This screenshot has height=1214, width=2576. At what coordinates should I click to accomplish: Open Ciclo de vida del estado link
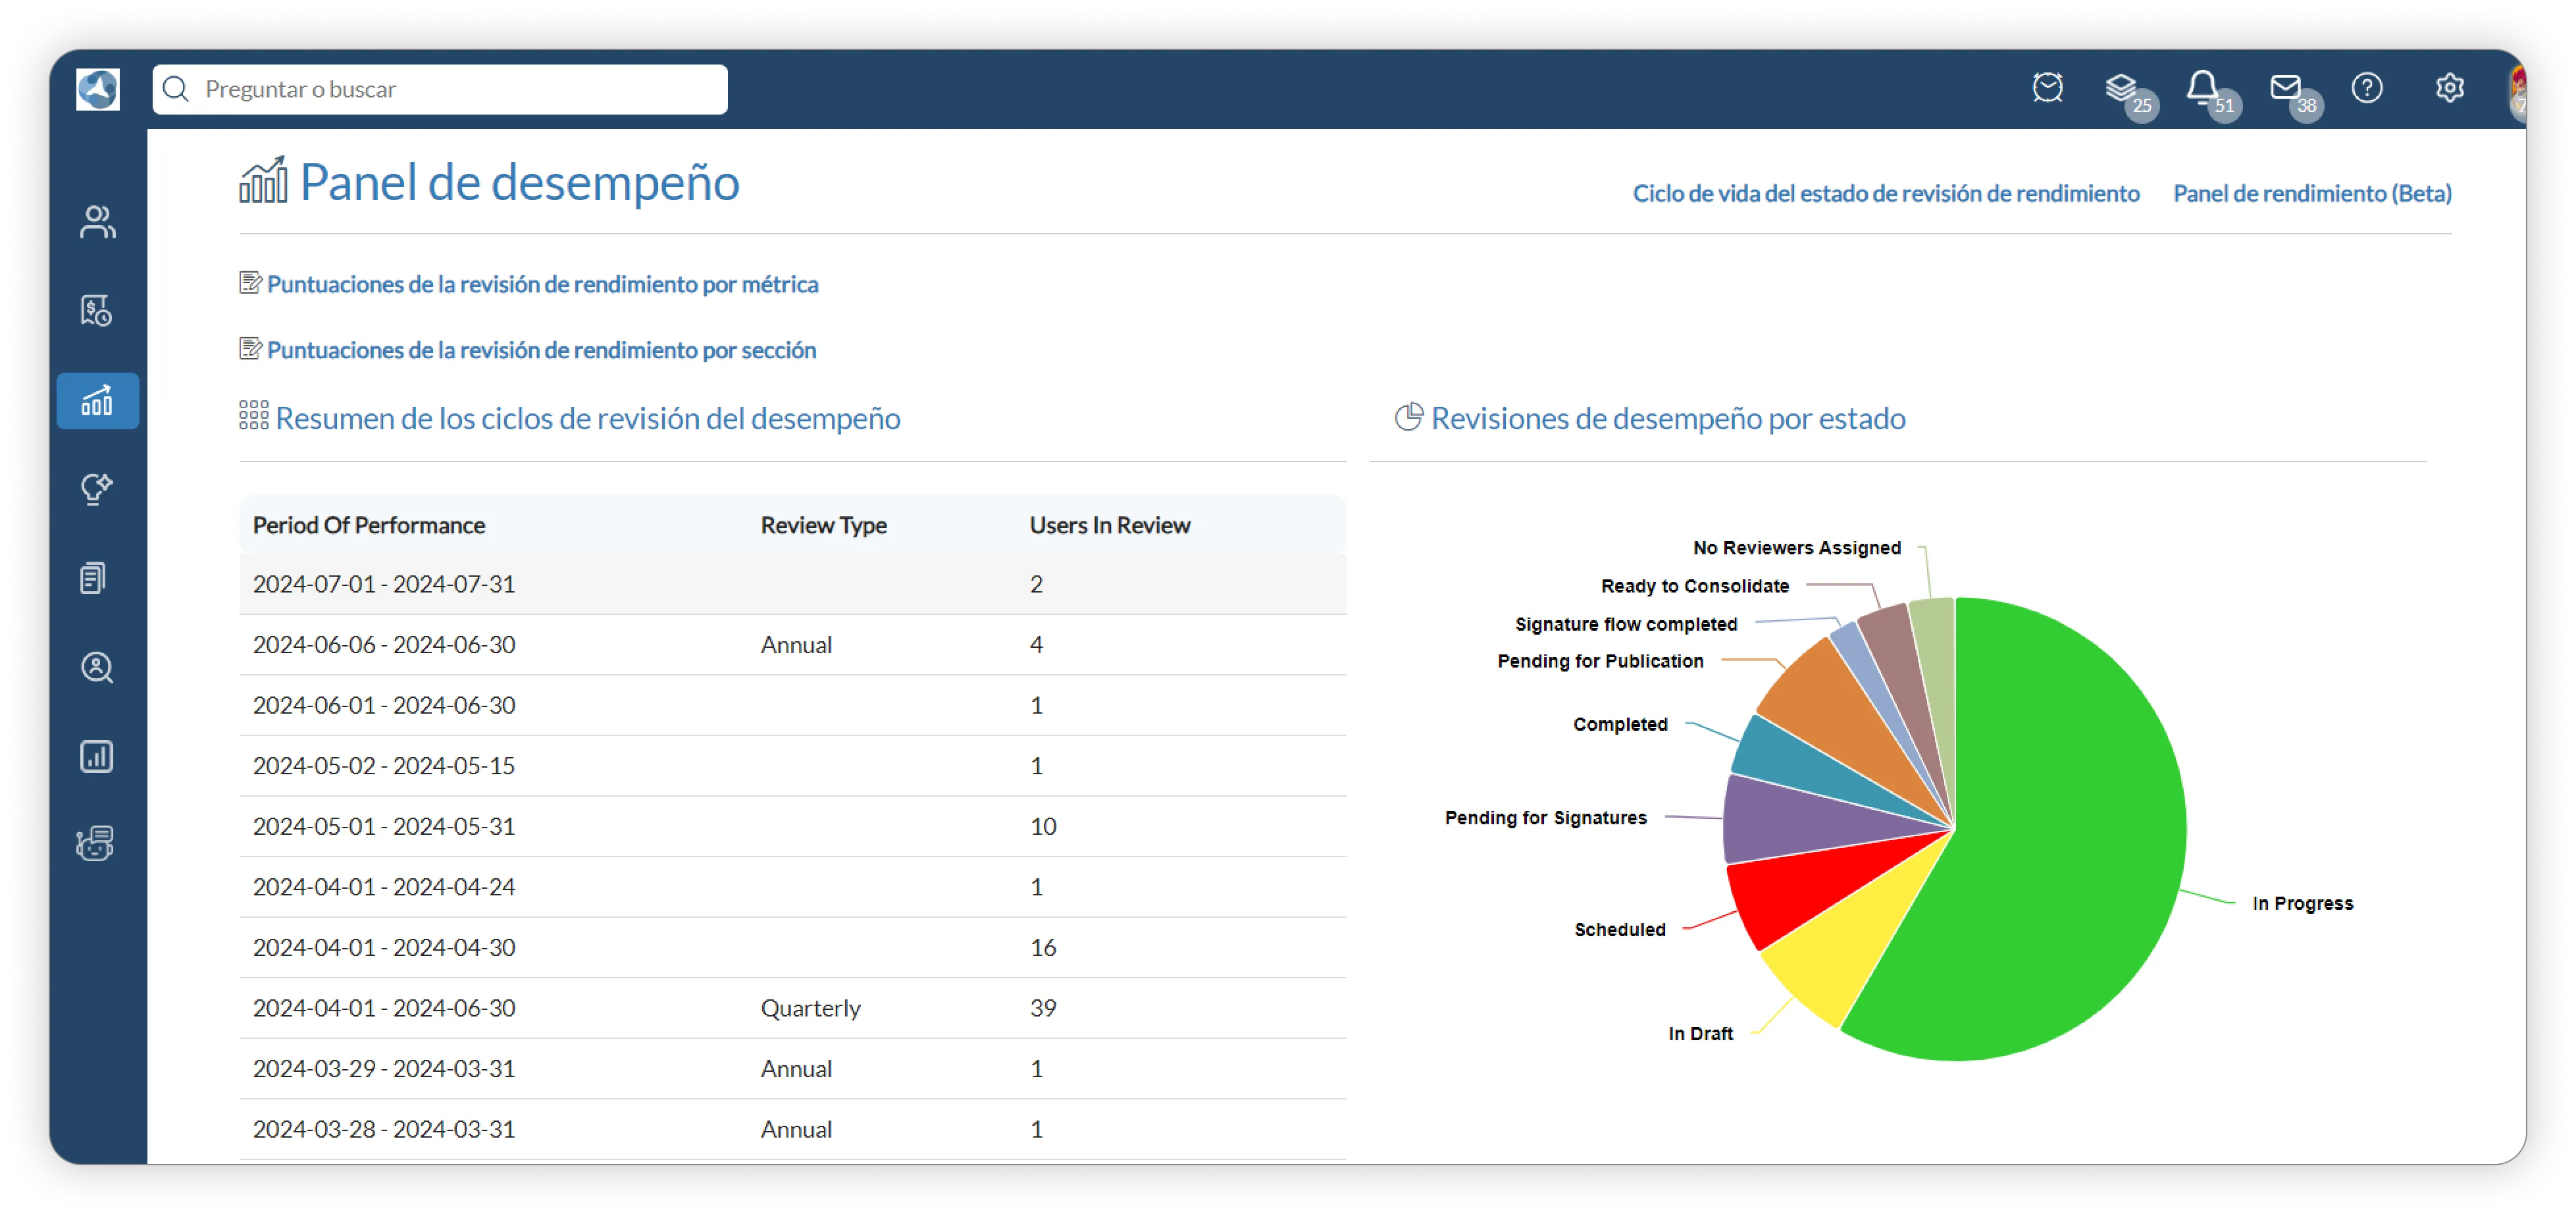click(1885, 193)
